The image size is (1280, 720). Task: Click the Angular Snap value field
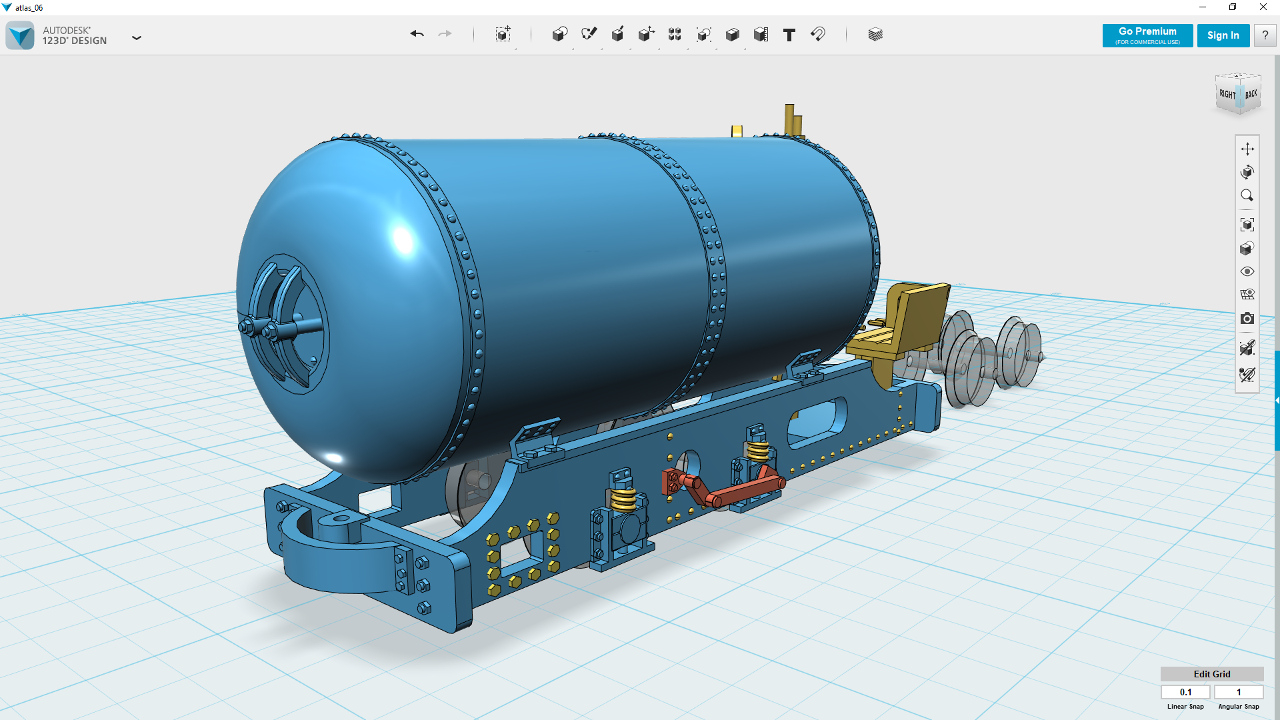tap(1239, 692)
